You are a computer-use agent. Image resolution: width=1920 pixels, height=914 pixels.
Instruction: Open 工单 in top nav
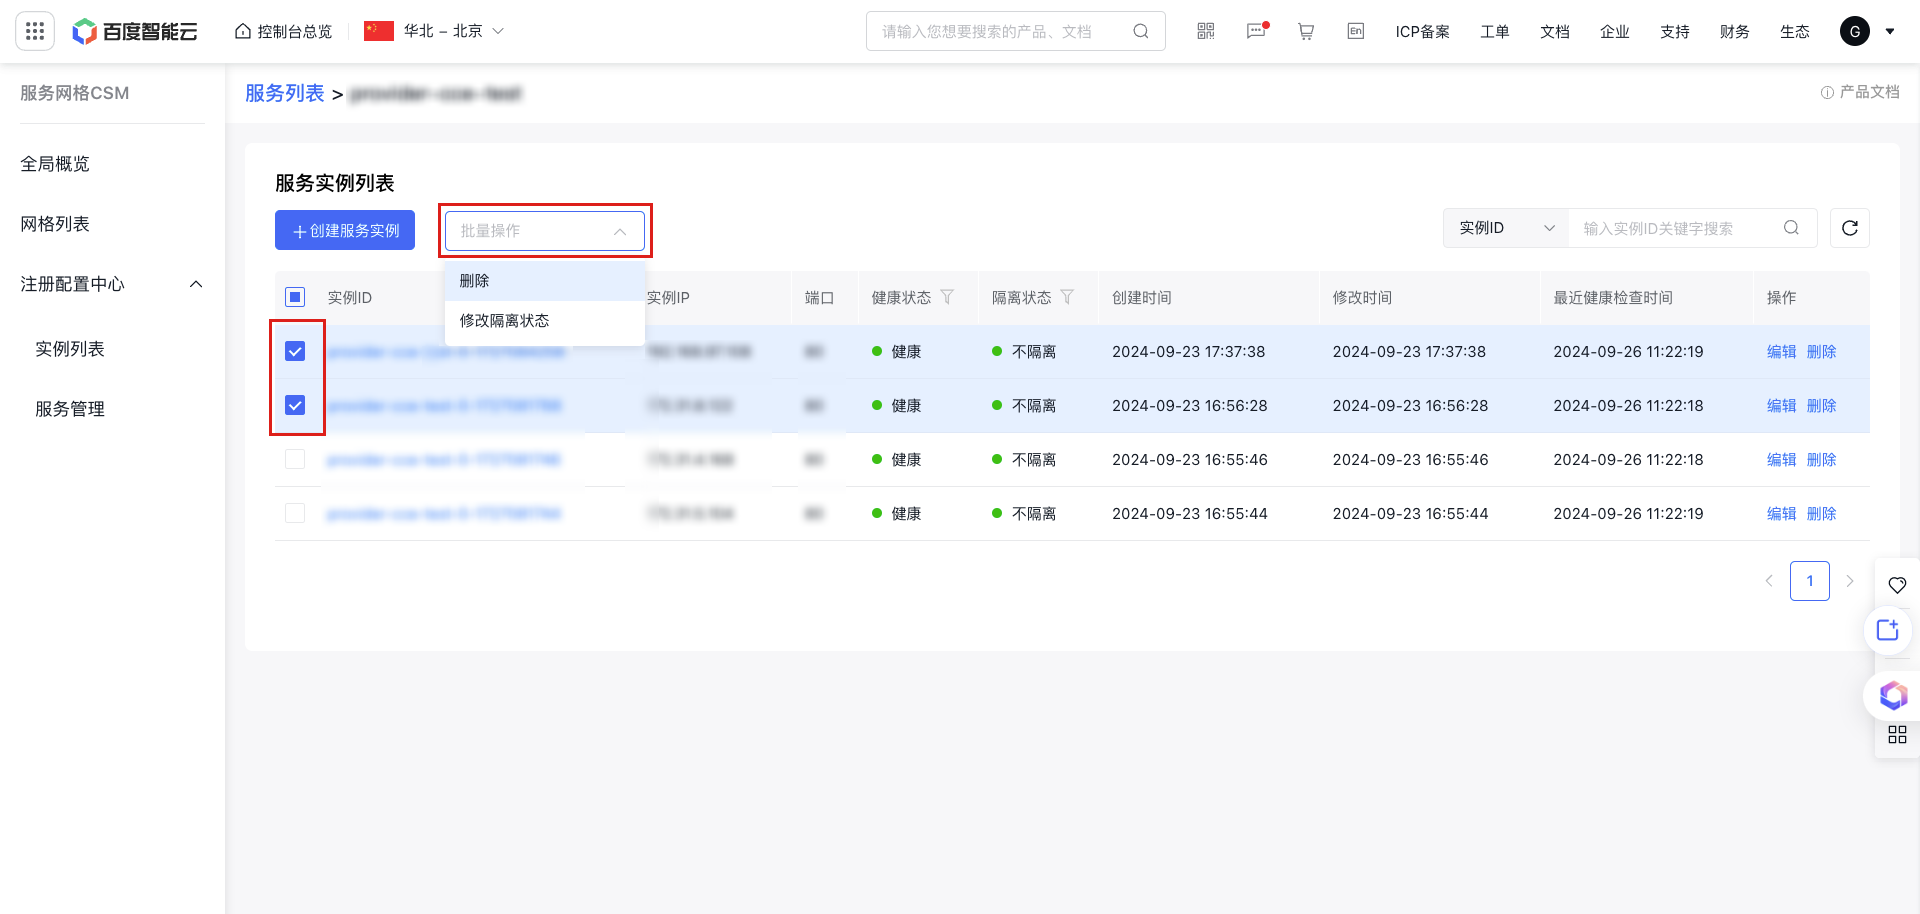click(x=1495, y=31)
